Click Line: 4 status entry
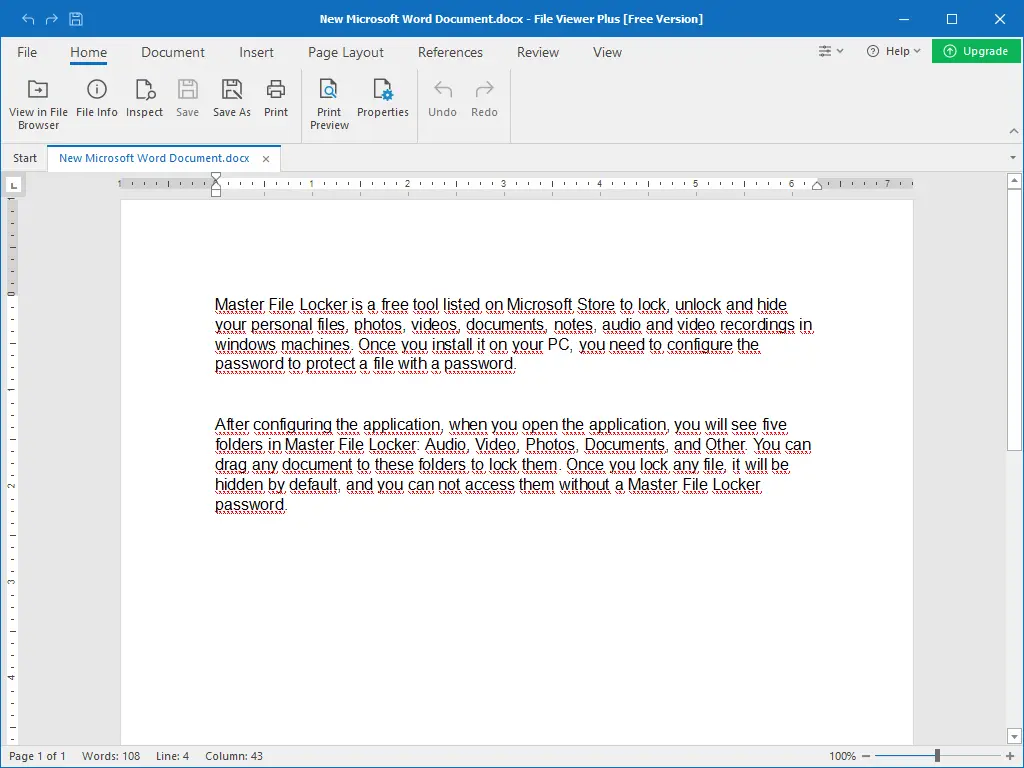Screen dimensions: 1024x768 point(172,756)
